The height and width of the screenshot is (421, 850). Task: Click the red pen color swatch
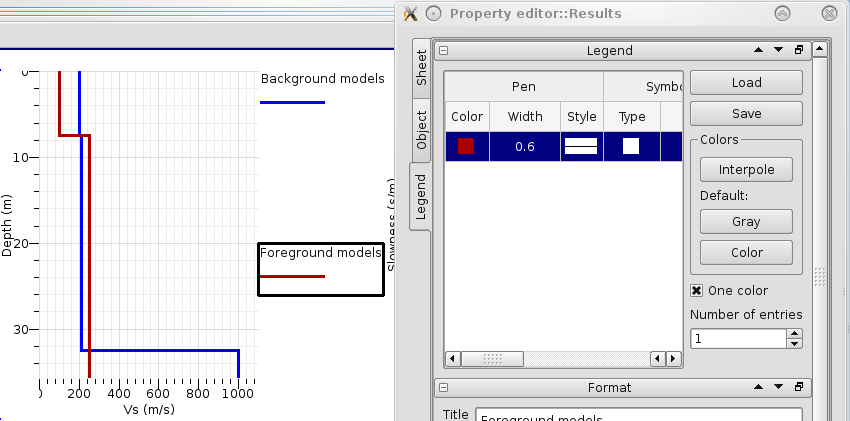(466, 146)
